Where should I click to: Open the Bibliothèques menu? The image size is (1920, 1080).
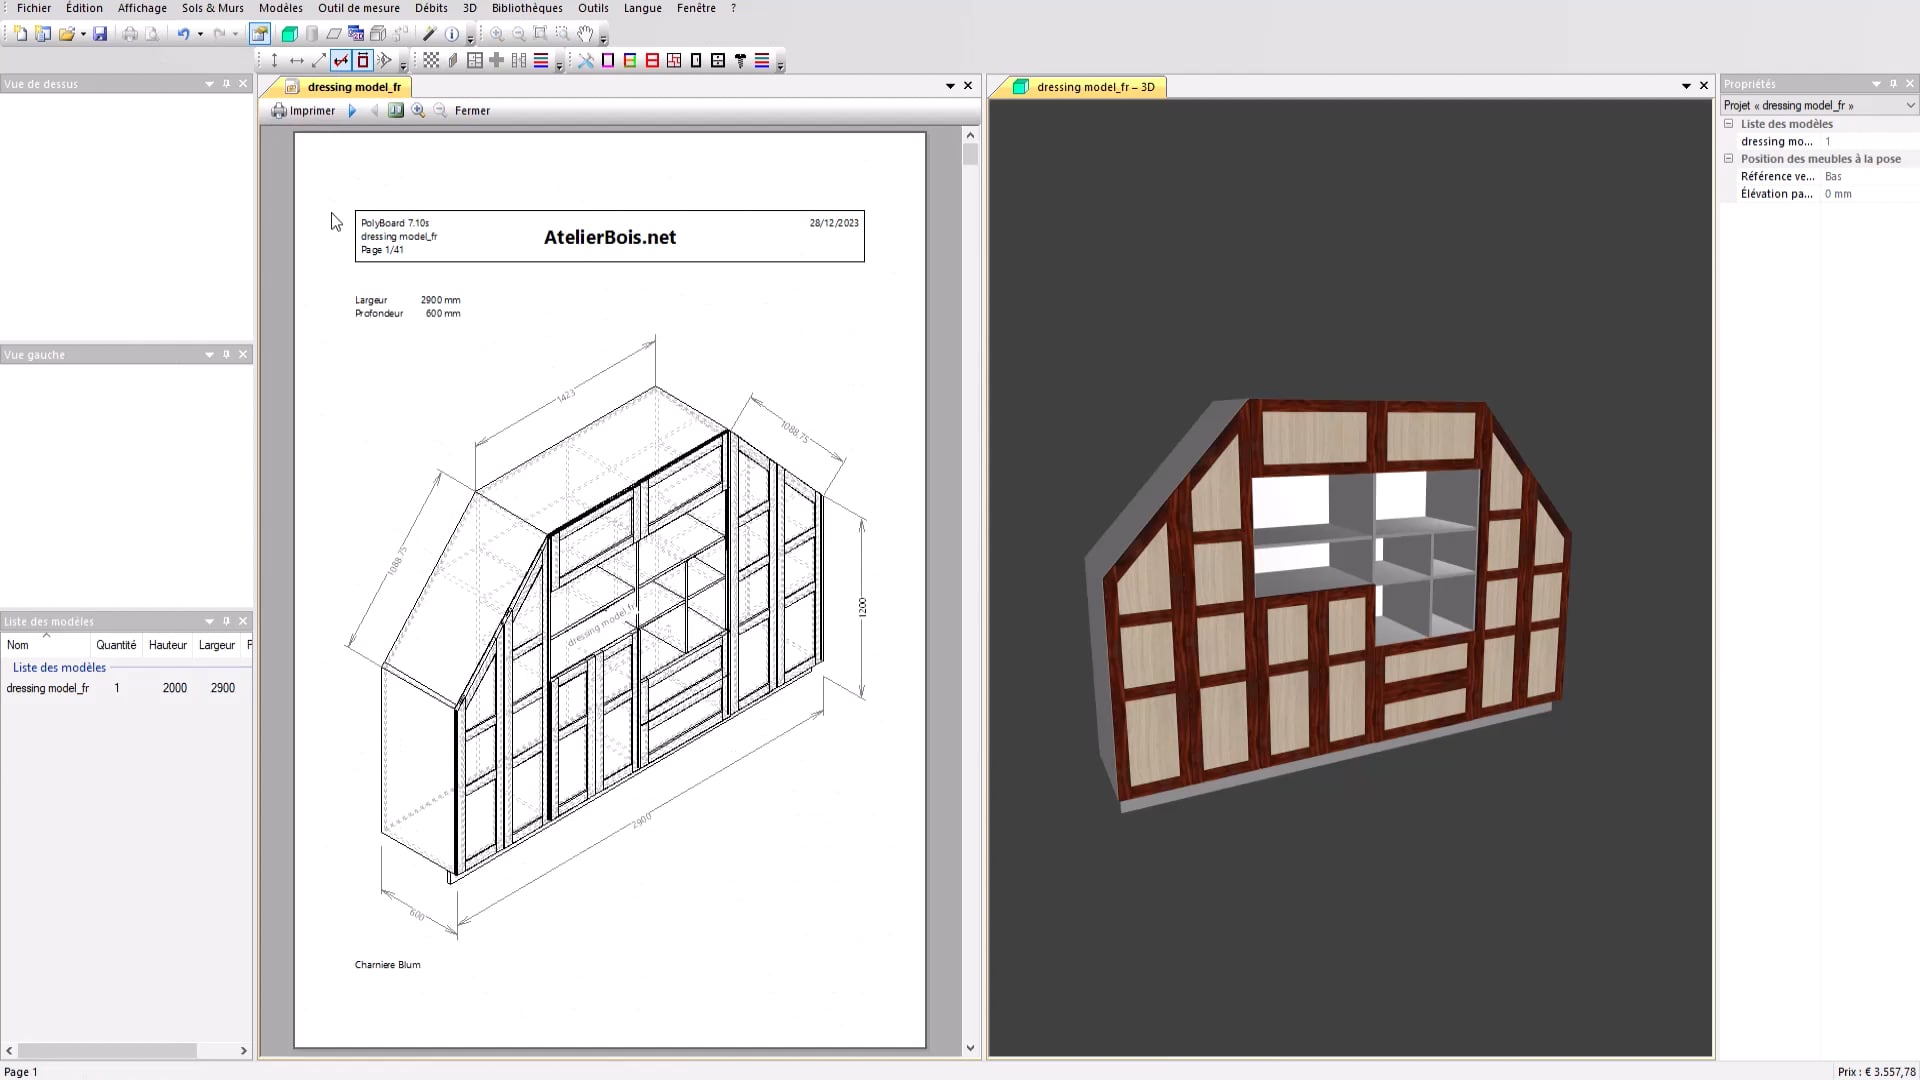tap(526, 8)
